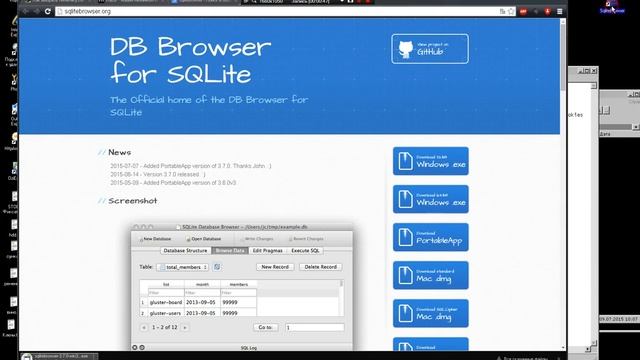Open the downloaded sqlitebrowser exe in download bar
The width and height of the screenshot is (640, 360).
pyautogui.click(x=60, y=356)
